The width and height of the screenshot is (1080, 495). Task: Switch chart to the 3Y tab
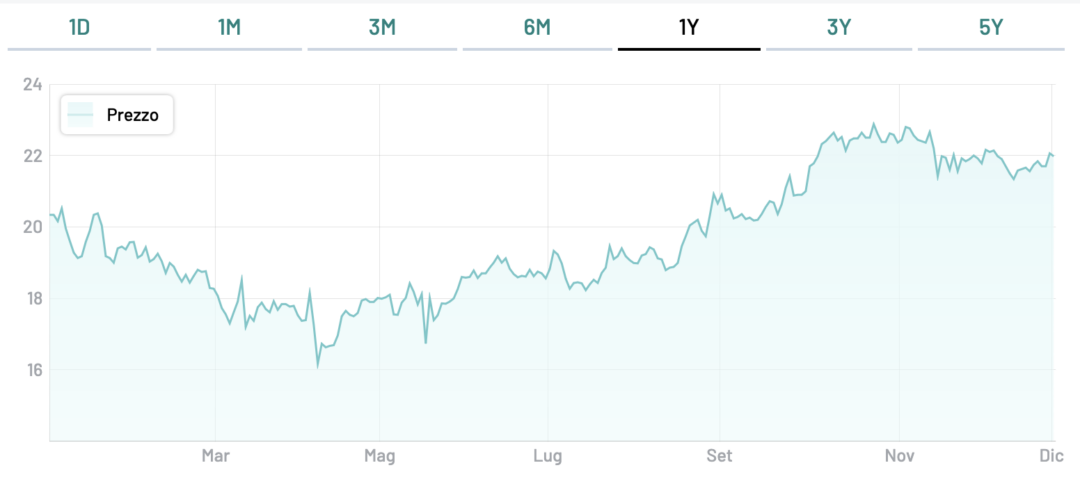click(839, 27)
